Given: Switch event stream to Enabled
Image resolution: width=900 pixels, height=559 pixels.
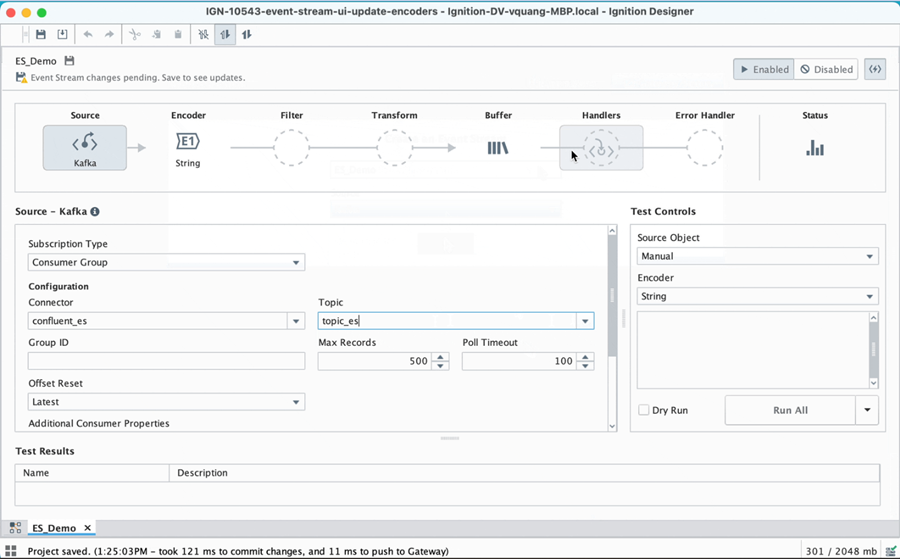Looking at the screenshot, I should [x=764, y=69].
